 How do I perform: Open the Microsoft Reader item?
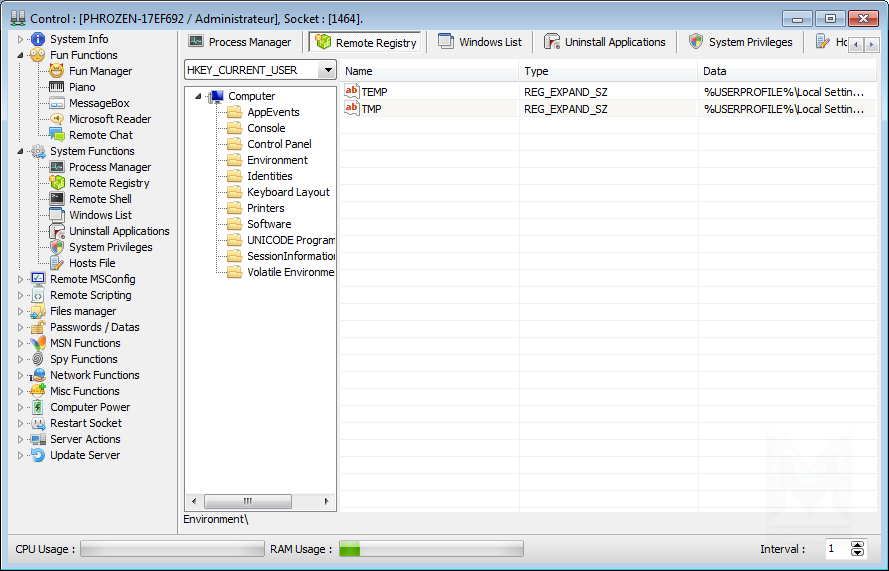(x=110, y=119)
